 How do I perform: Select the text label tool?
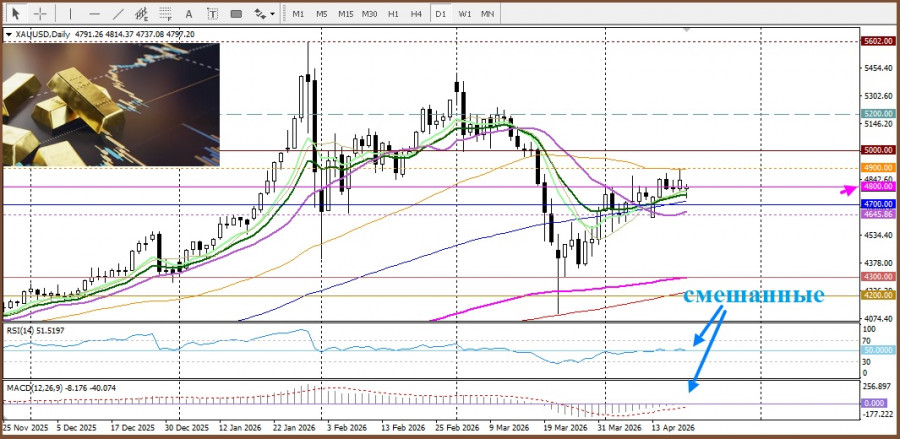pos(213,14)
